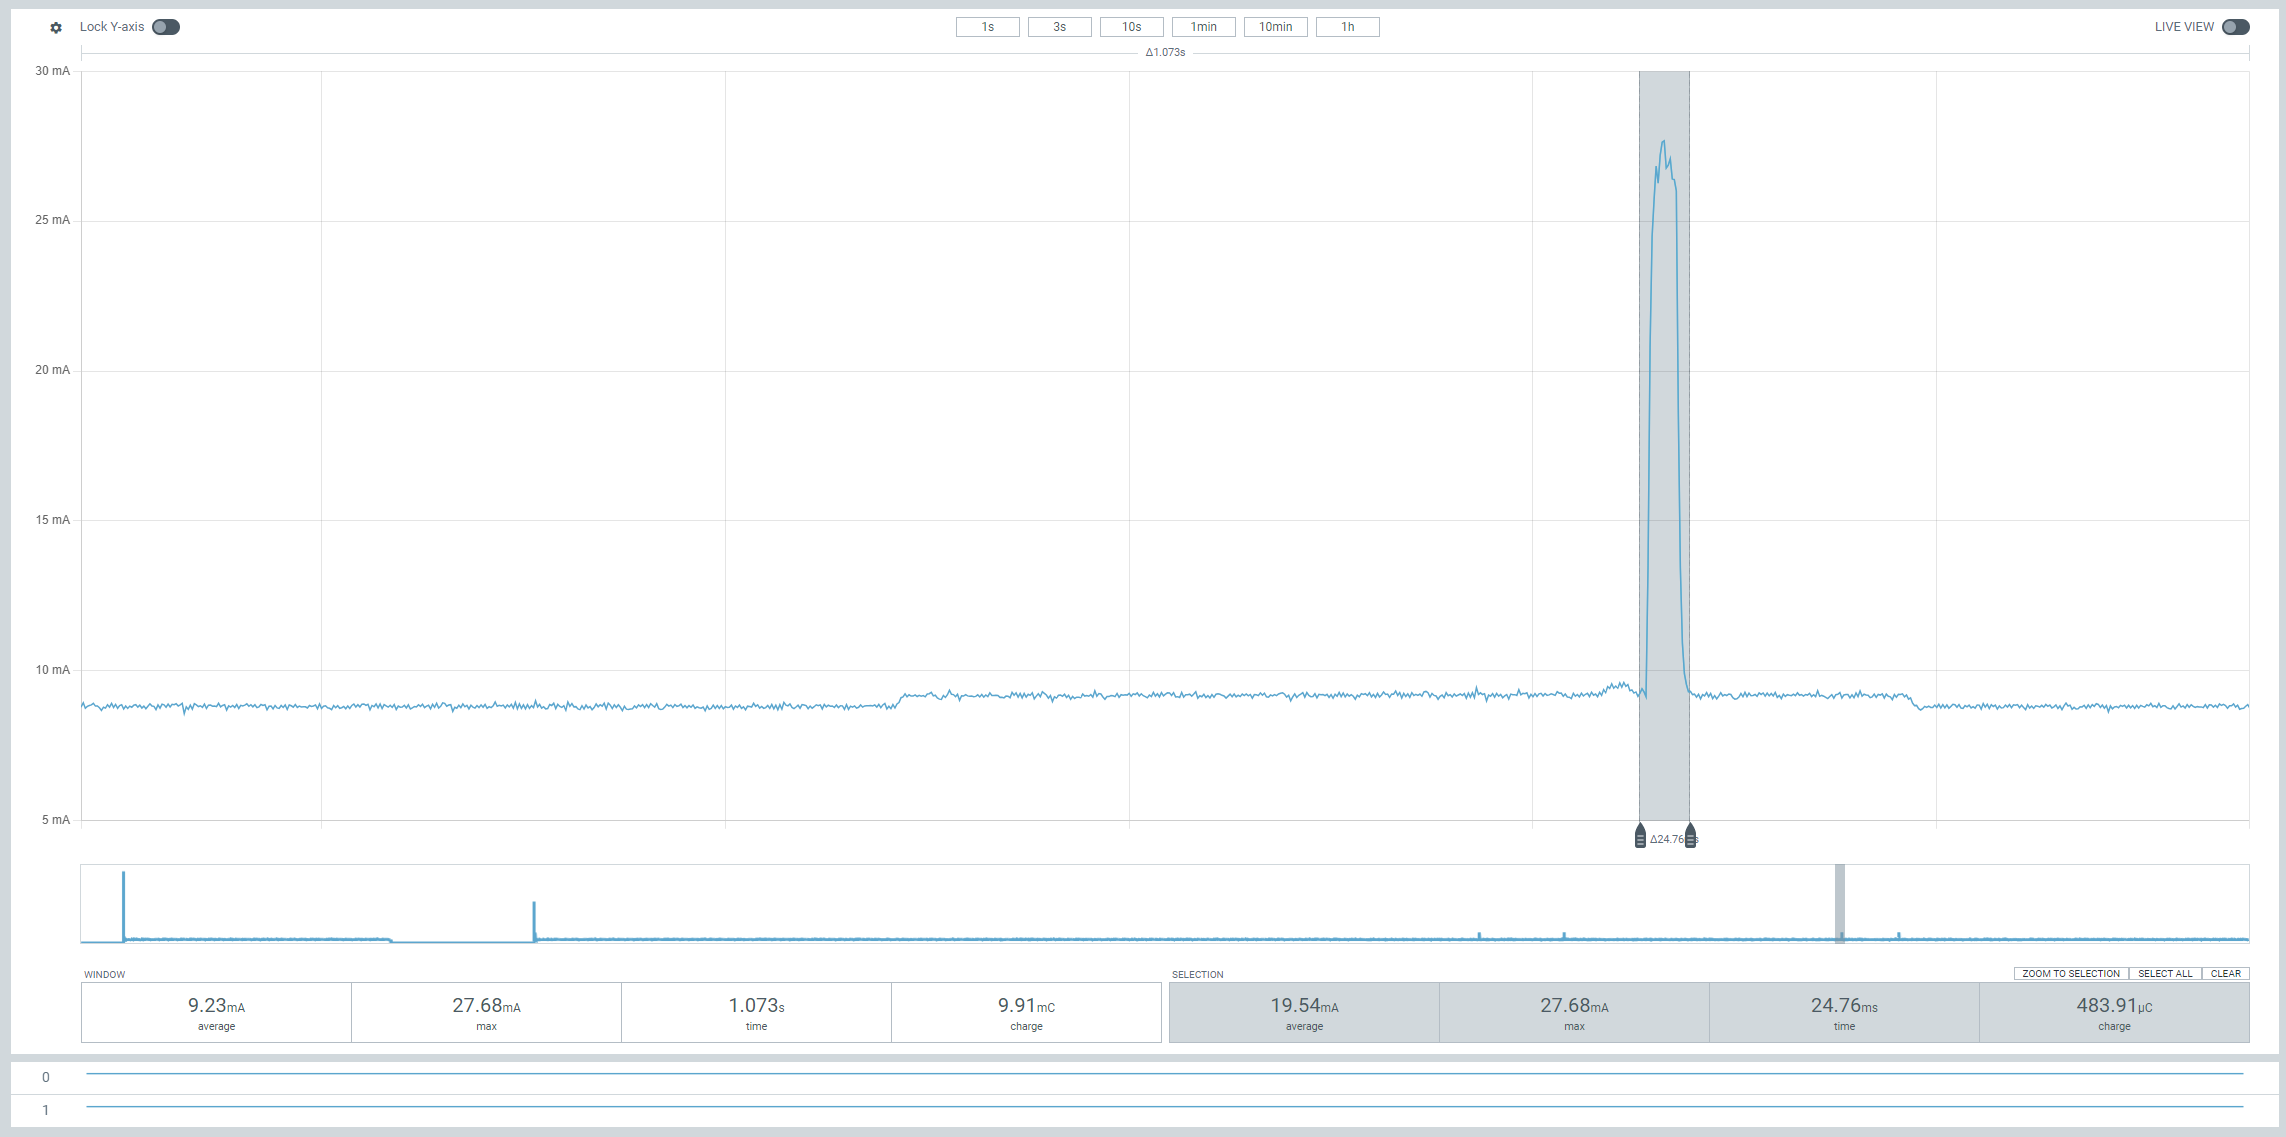Enable the LIVE VIEW toggle
Screen dimensions: 2286x1137
click(x=2235, y=27)
